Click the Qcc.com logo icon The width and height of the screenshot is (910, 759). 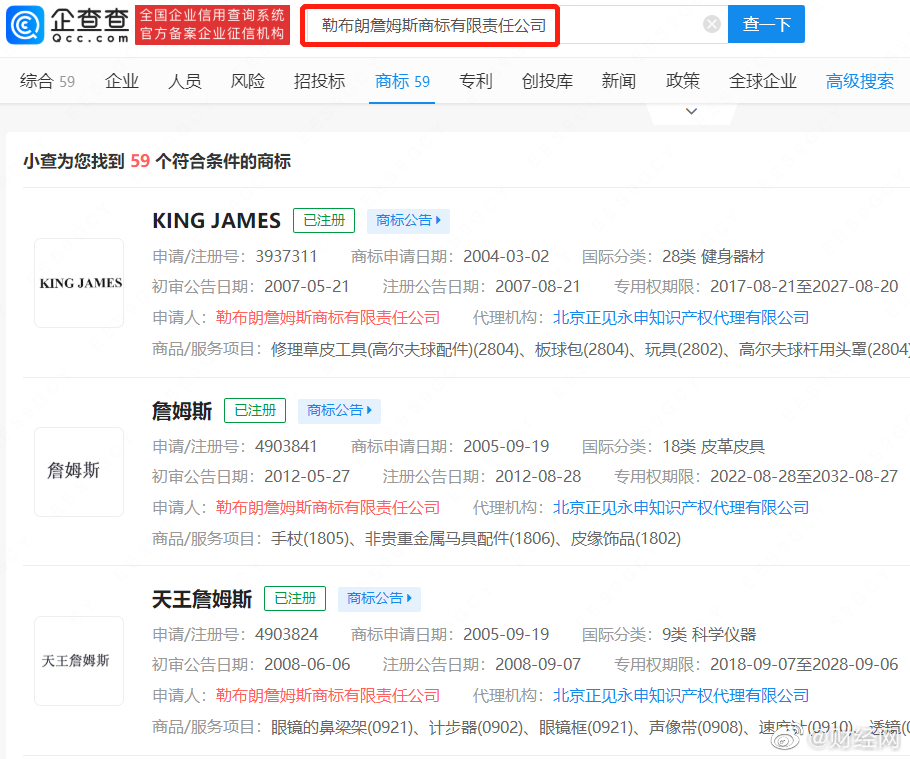pos(26,24)
